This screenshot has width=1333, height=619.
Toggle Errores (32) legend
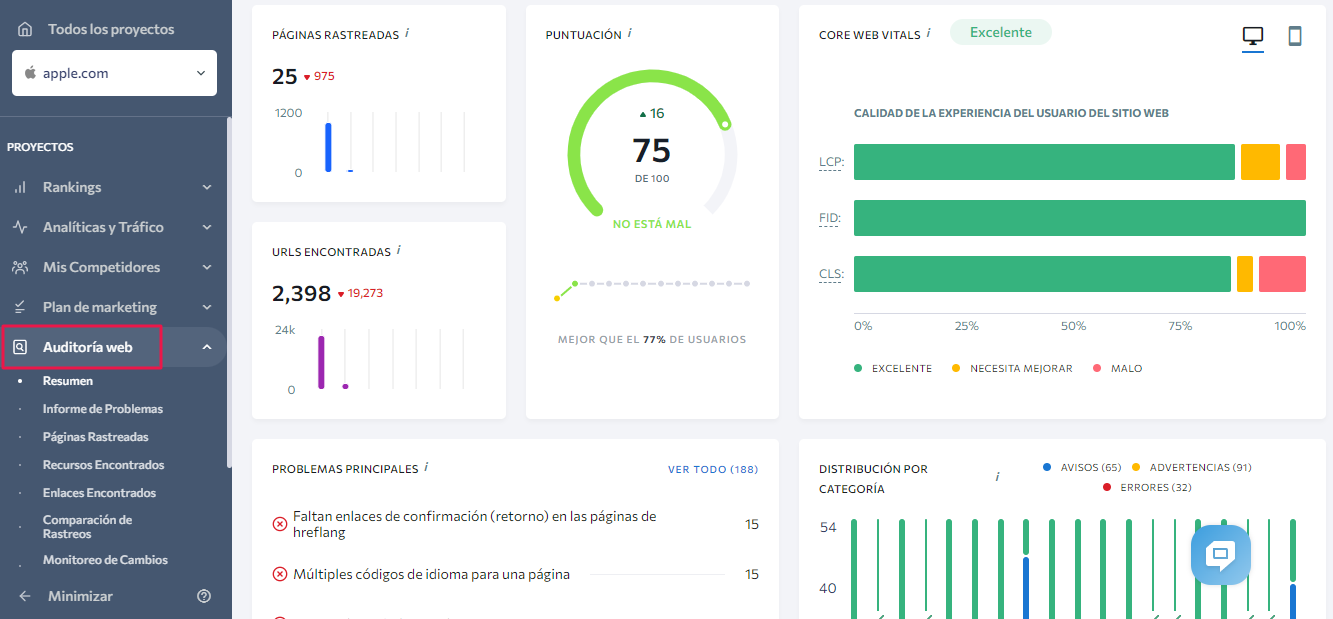click(1146, 487)
